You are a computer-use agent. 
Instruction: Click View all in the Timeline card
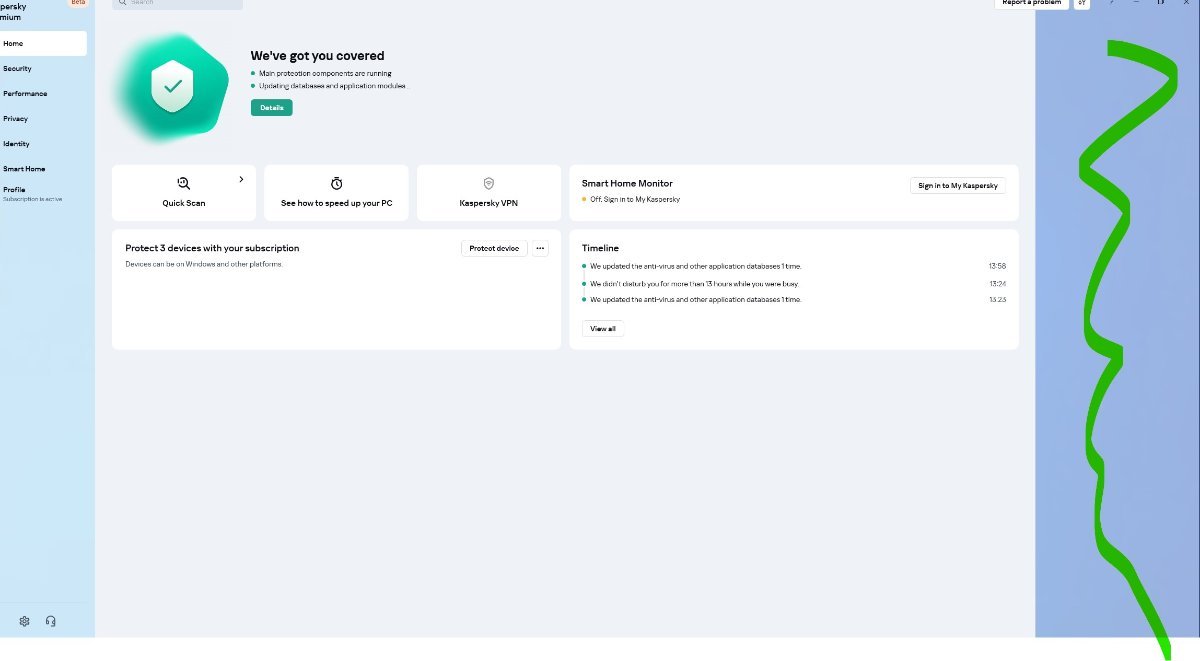pos(603,328)
